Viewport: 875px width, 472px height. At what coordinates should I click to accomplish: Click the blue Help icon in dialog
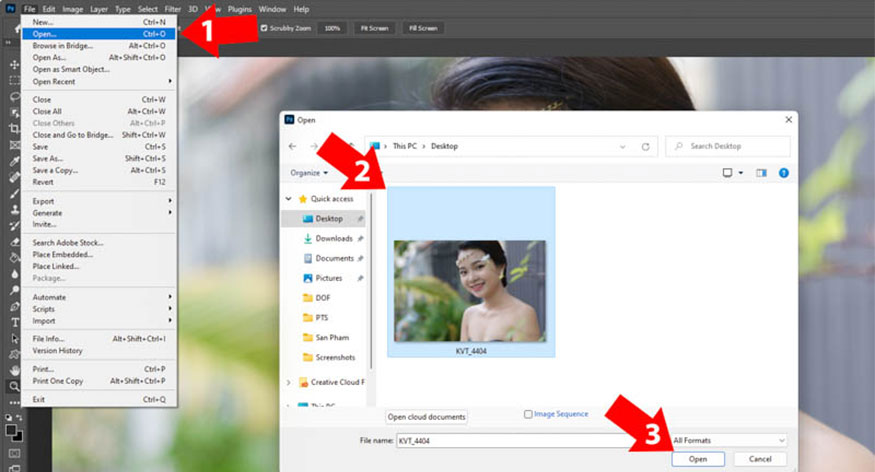783,172
